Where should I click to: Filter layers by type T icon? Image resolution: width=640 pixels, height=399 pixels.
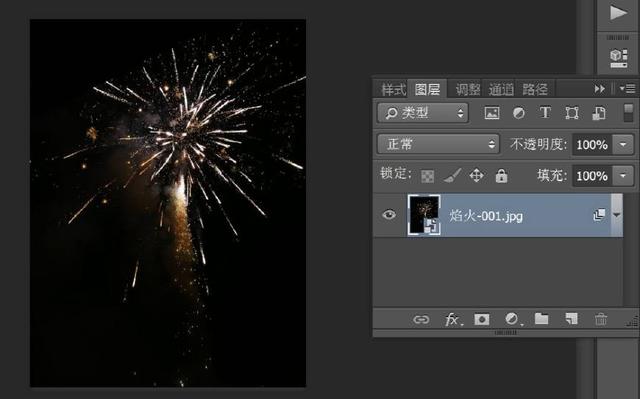pos(545,113)
